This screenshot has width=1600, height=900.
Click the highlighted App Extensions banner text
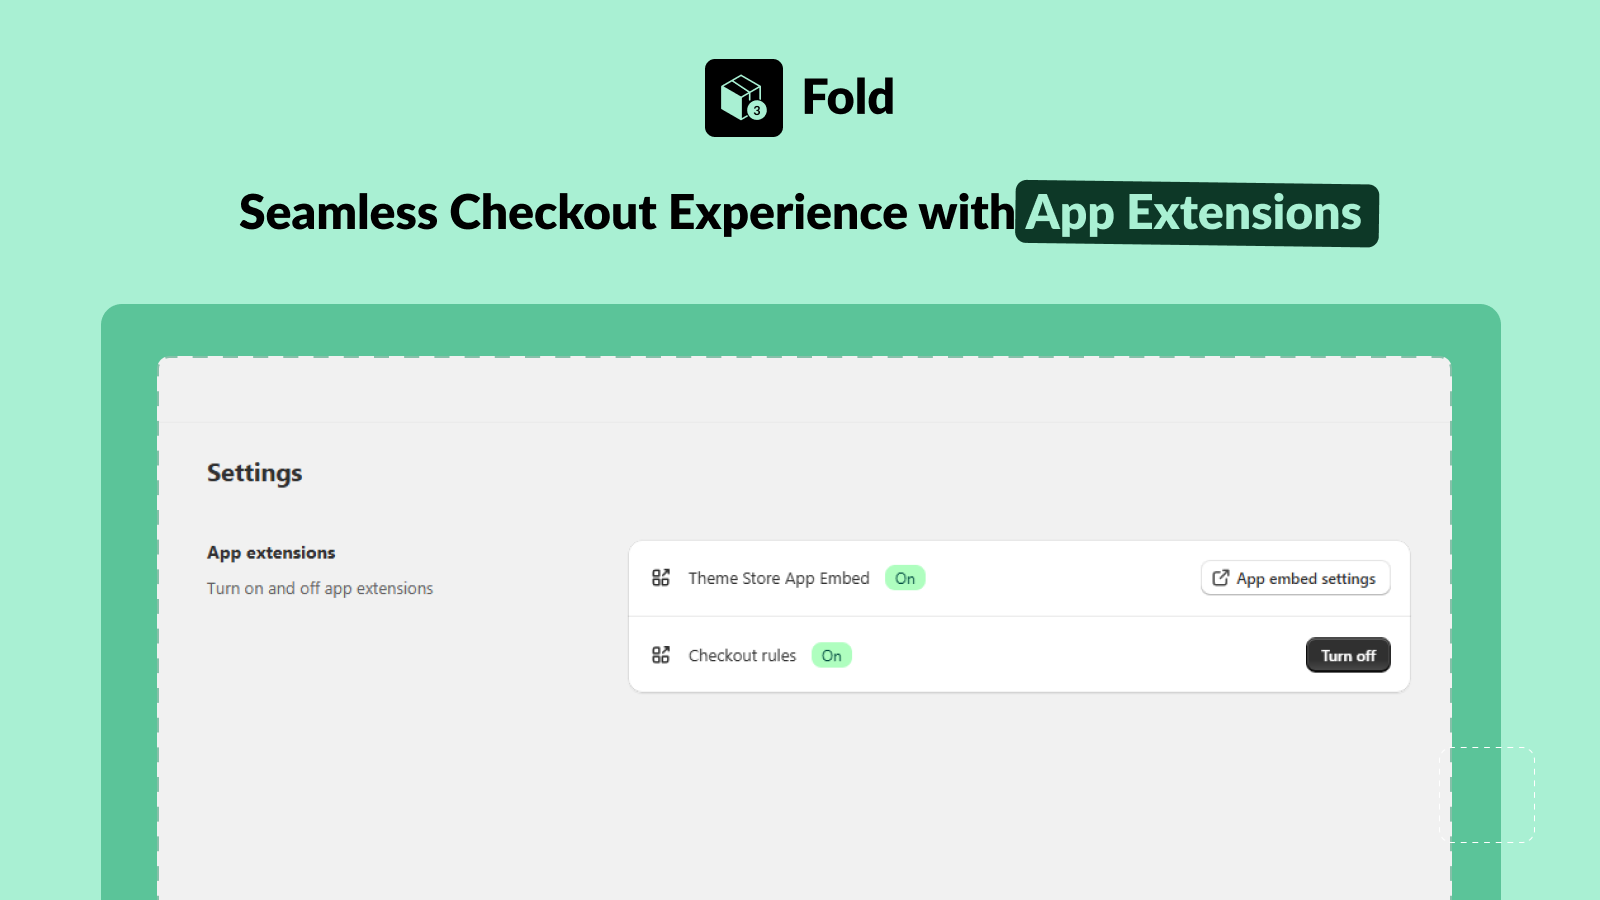click(1196, 213)
